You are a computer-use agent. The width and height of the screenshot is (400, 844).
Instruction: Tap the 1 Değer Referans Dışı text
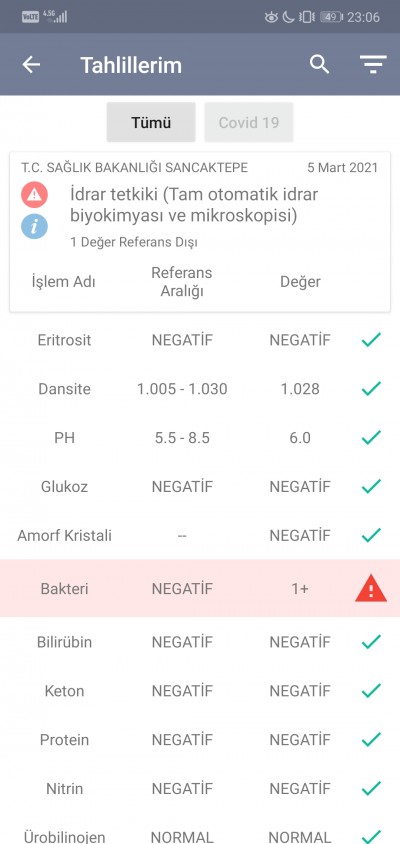pos(134,242)
